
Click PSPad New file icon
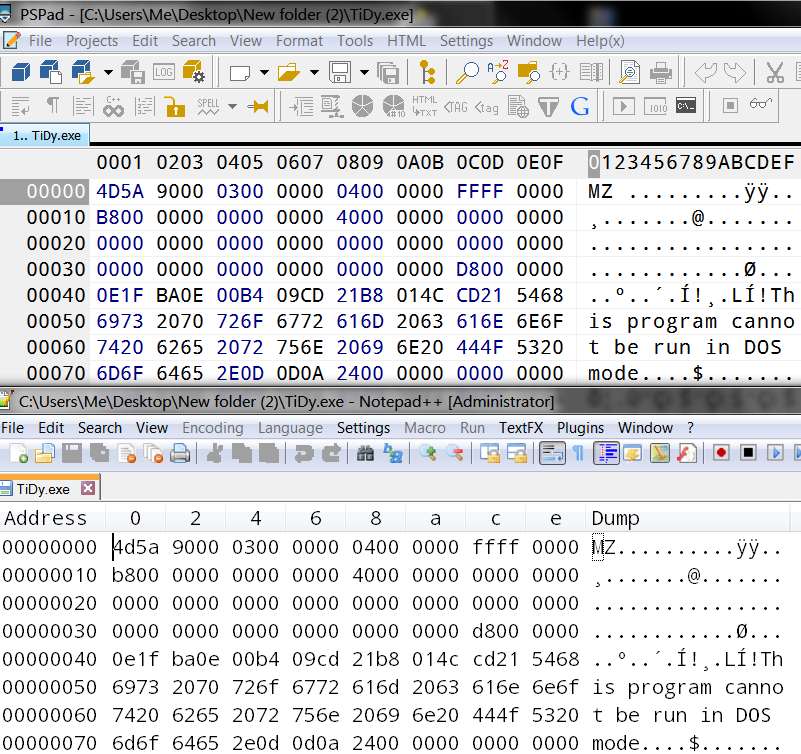pos(240,73)
